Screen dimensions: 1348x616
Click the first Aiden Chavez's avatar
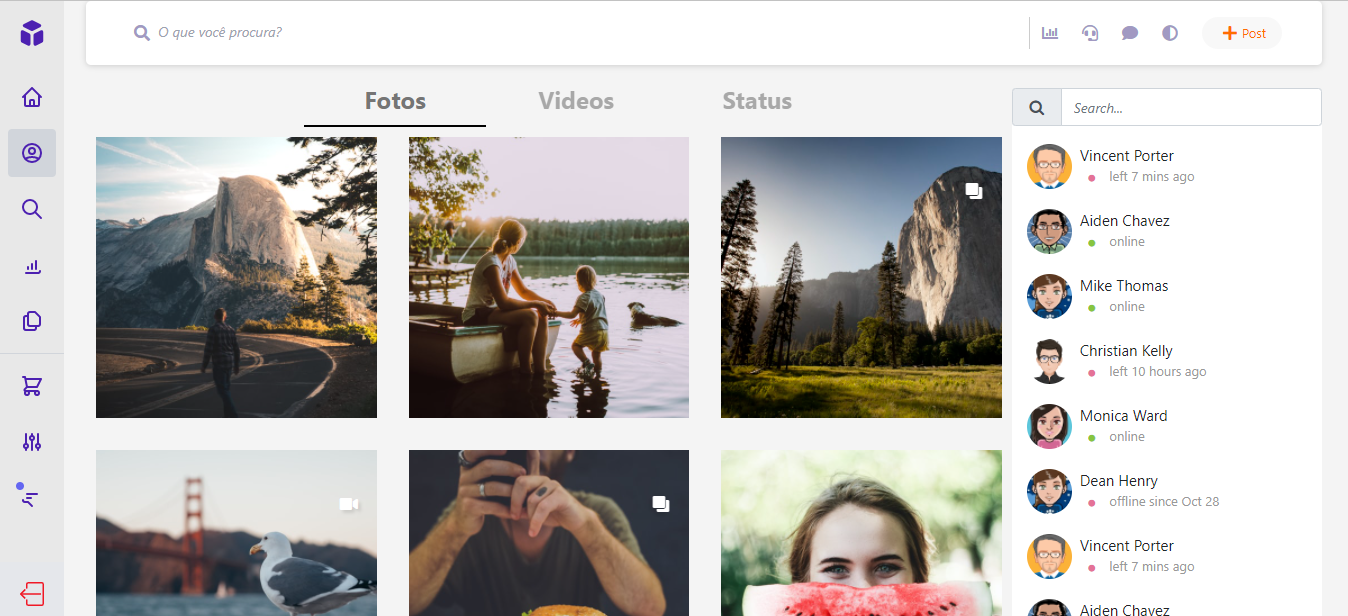(x=1049, y=231)
